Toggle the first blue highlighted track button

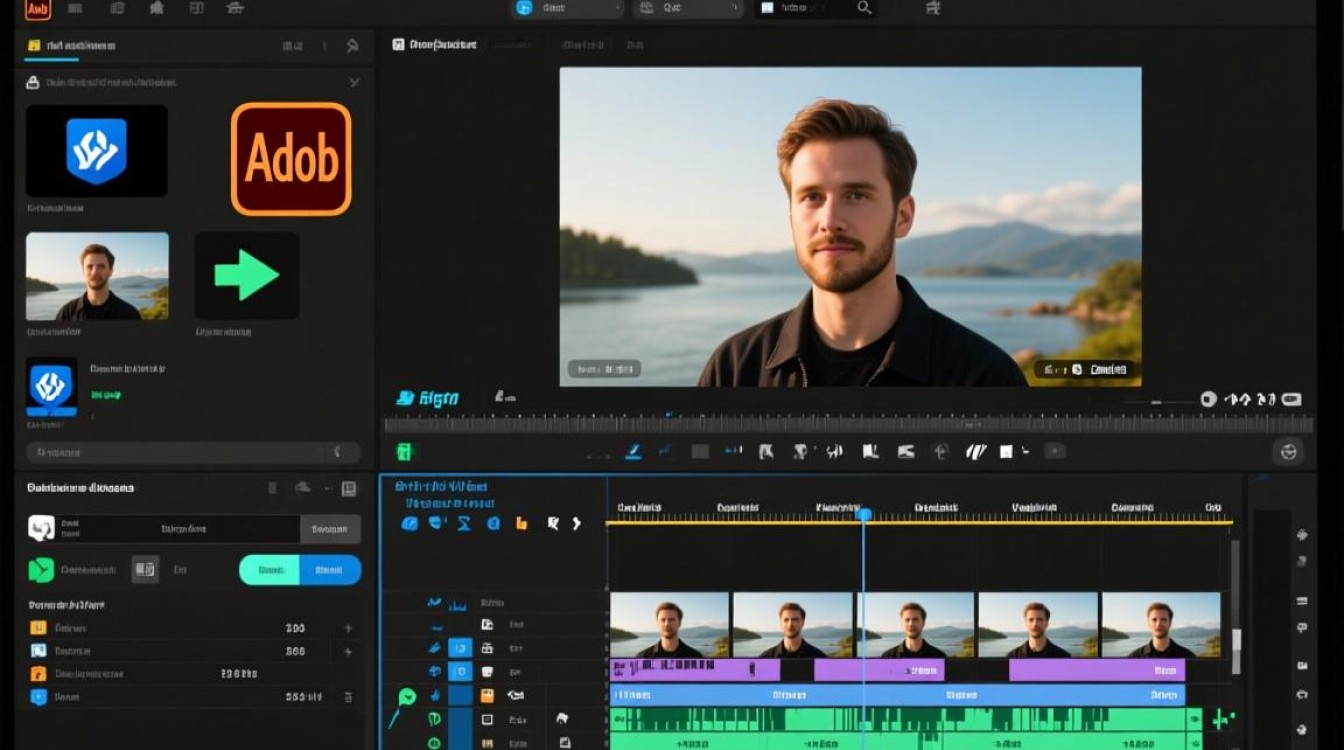pos(460,648)
